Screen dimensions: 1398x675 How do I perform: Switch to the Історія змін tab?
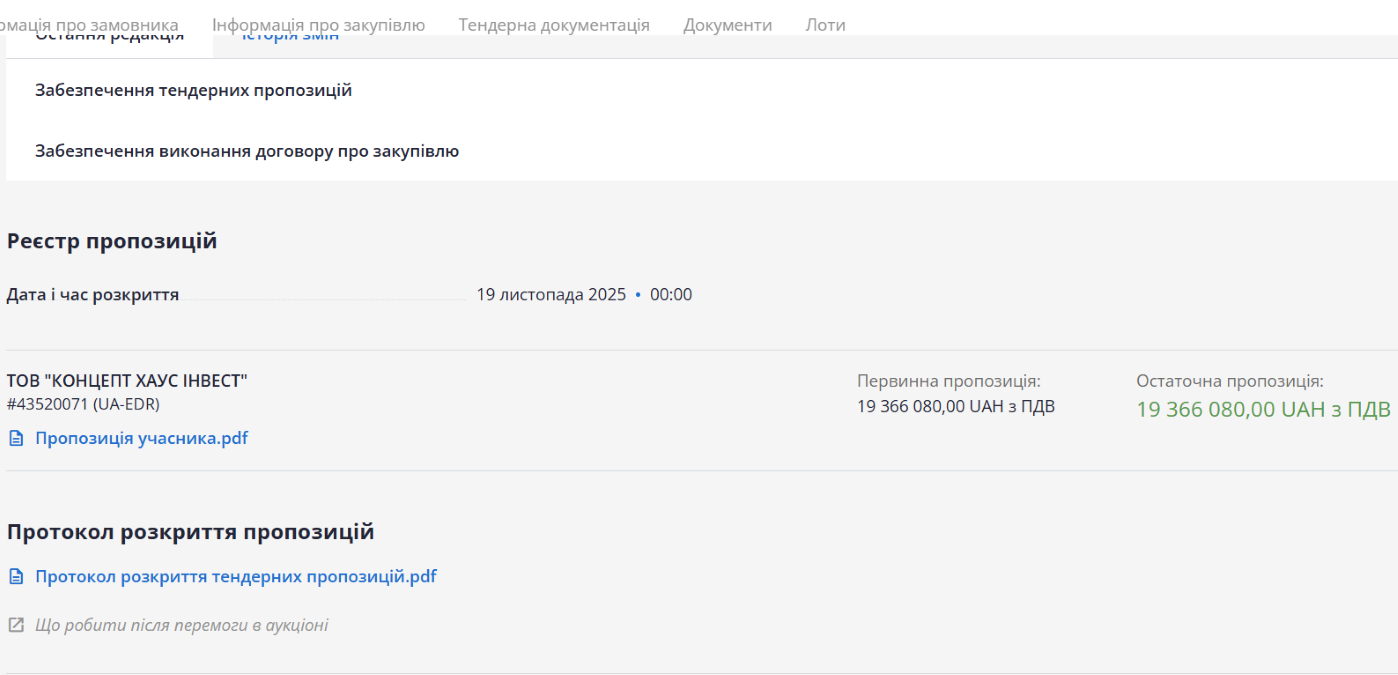point(290,39)
